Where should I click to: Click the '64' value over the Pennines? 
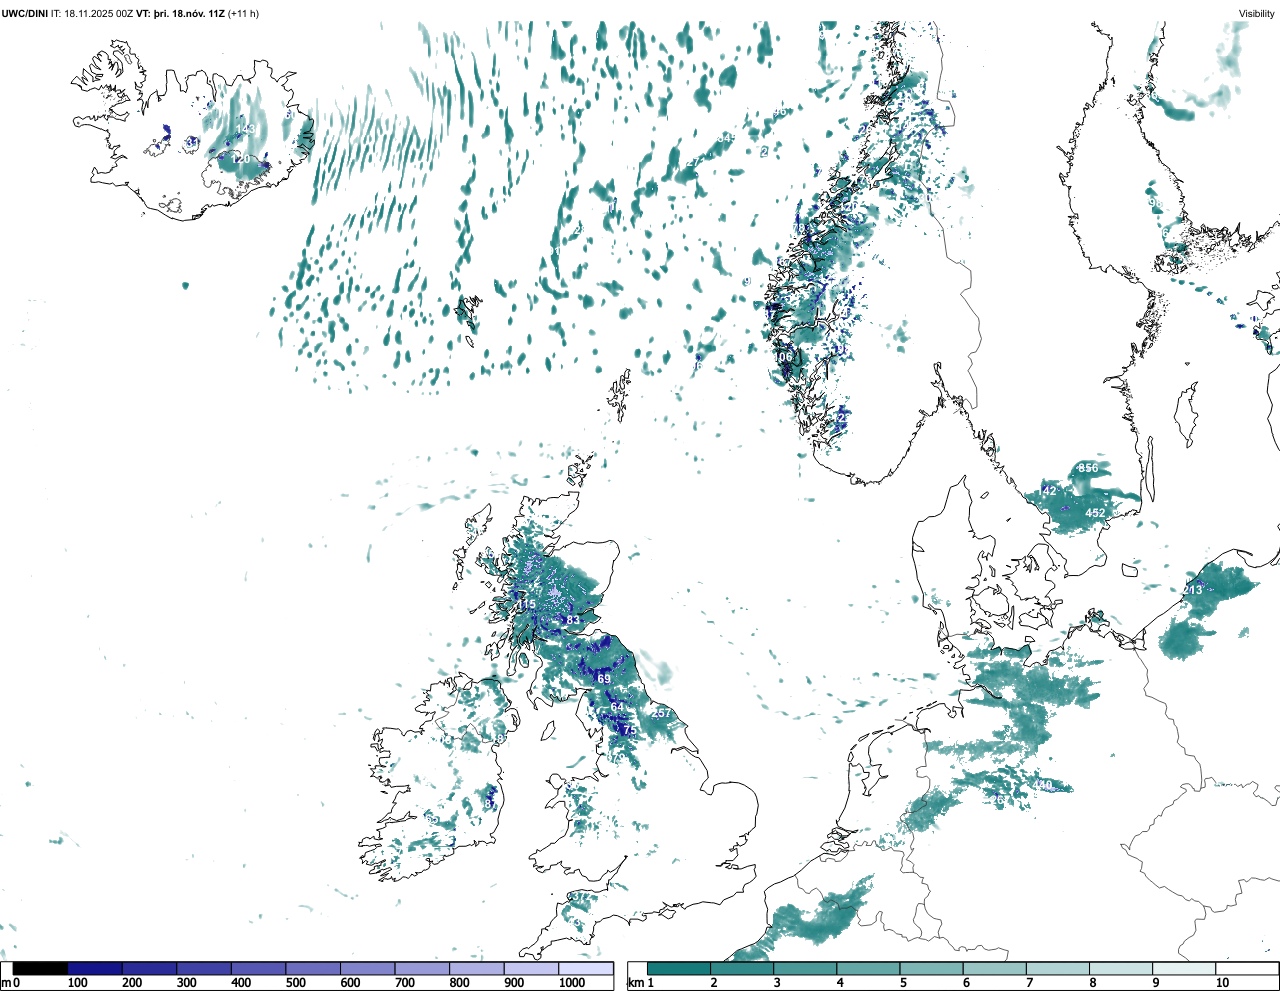tap(617, 707)
